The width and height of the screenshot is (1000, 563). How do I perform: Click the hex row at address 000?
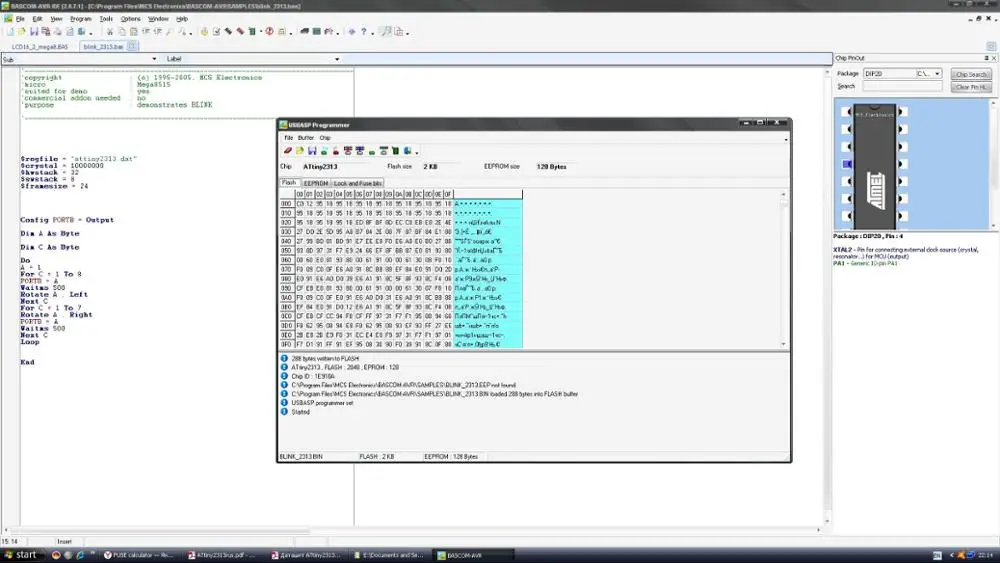[401, 204]
